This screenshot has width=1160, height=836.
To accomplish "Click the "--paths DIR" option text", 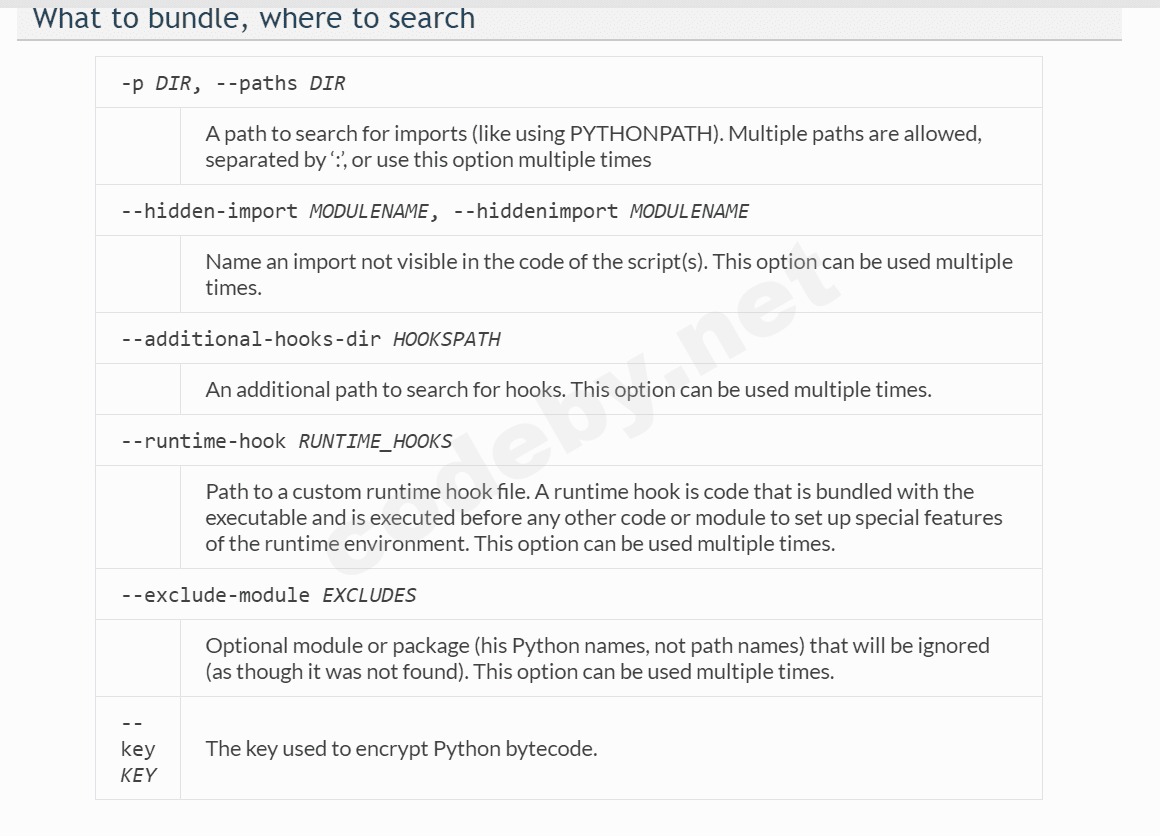I will [281, 84].
